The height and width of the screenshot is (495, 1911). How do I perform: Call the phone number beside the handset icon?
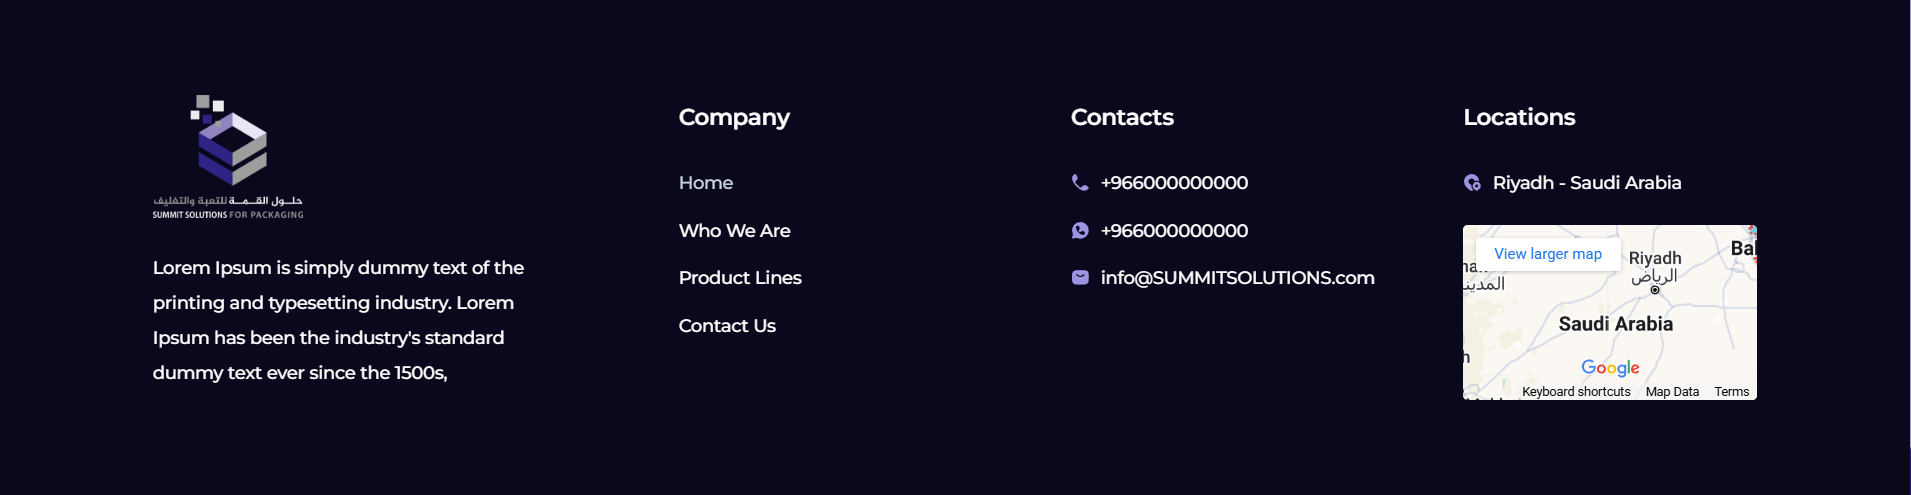[1174, 183]
